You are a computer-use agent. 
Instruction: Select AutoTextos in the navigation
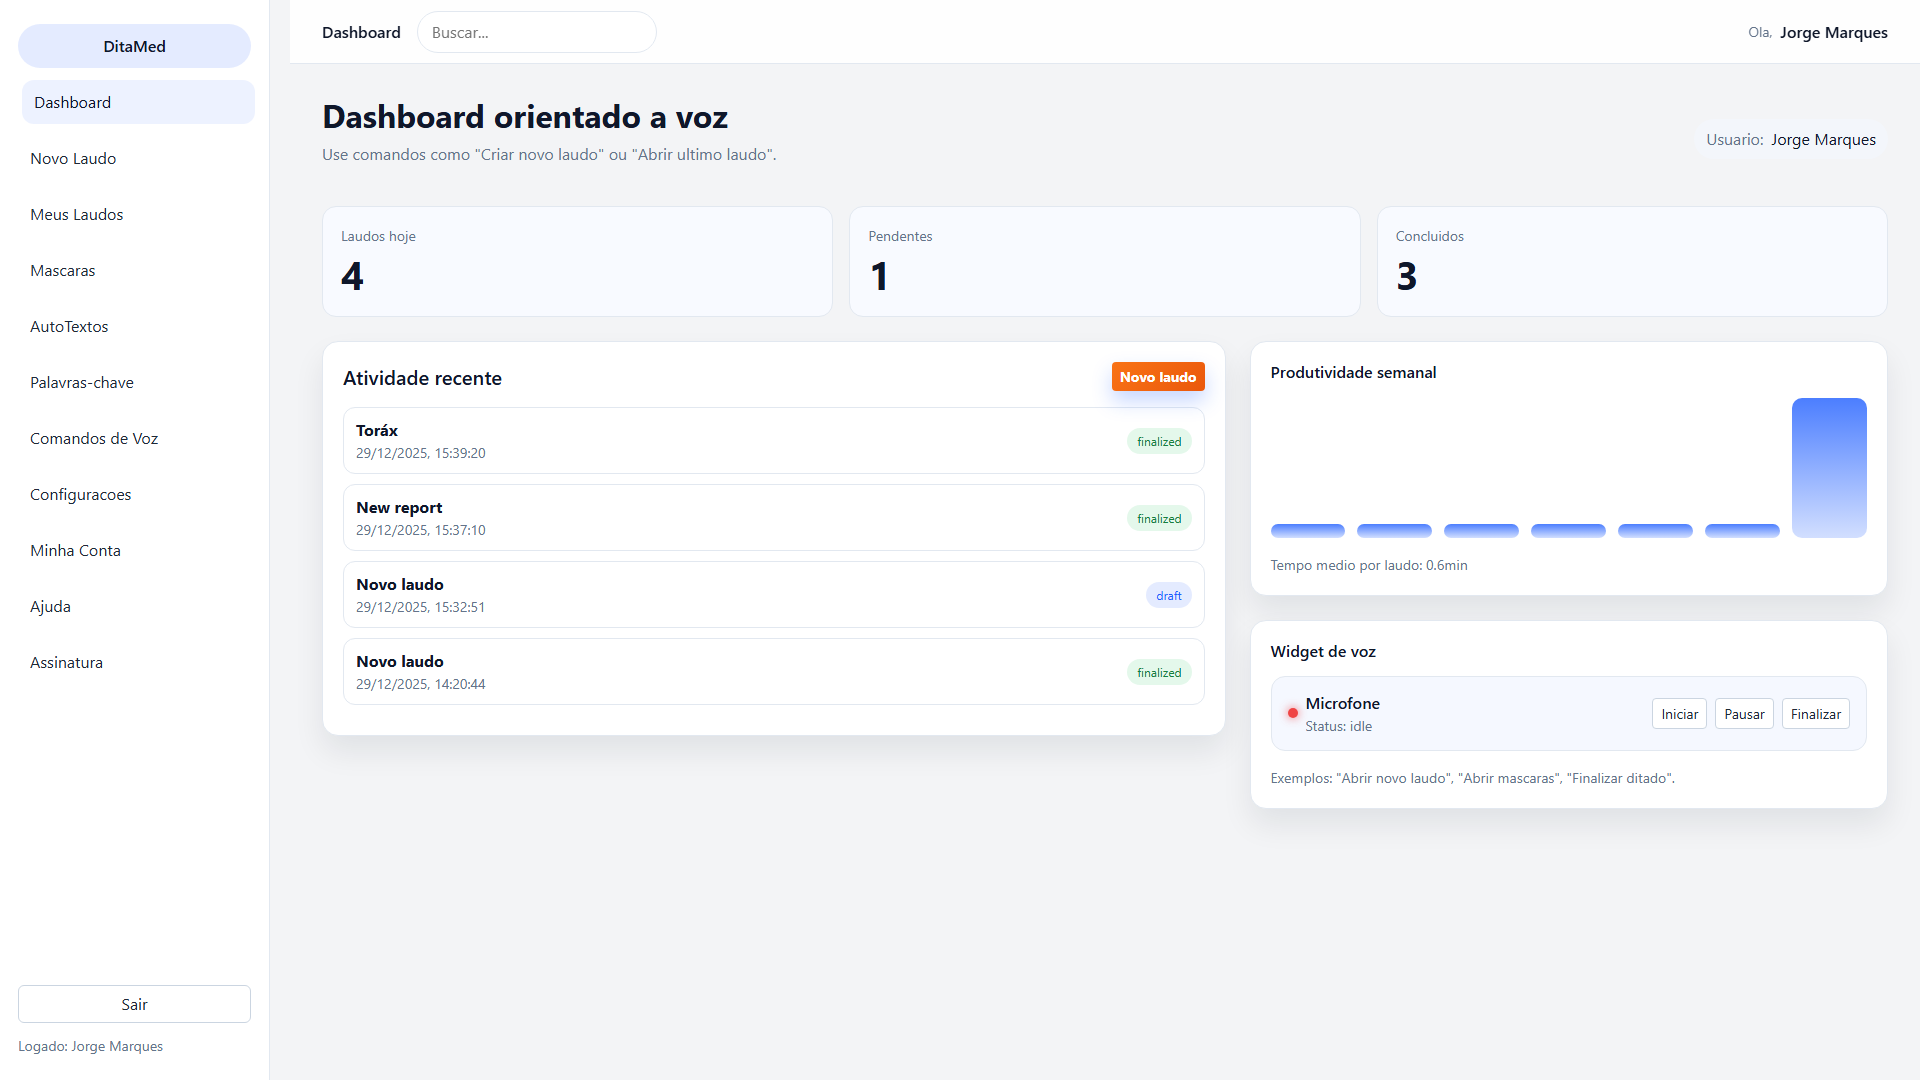tap(69, 326)
